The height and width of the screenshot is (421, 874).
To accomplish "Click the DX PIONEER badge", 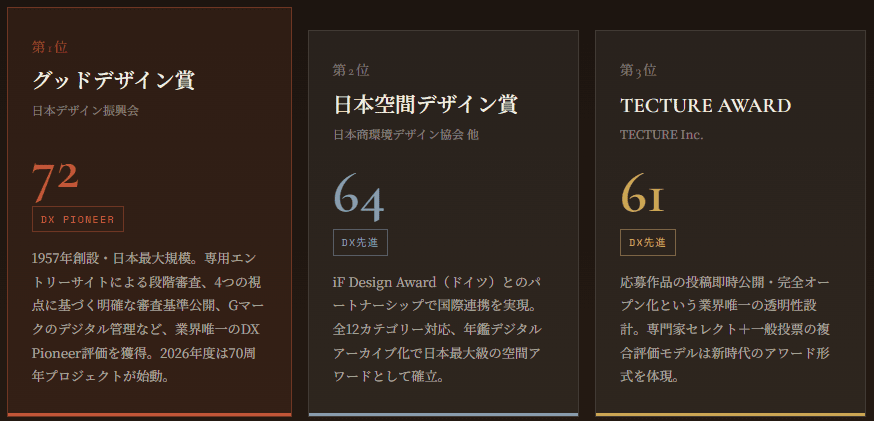I will 78,219.
